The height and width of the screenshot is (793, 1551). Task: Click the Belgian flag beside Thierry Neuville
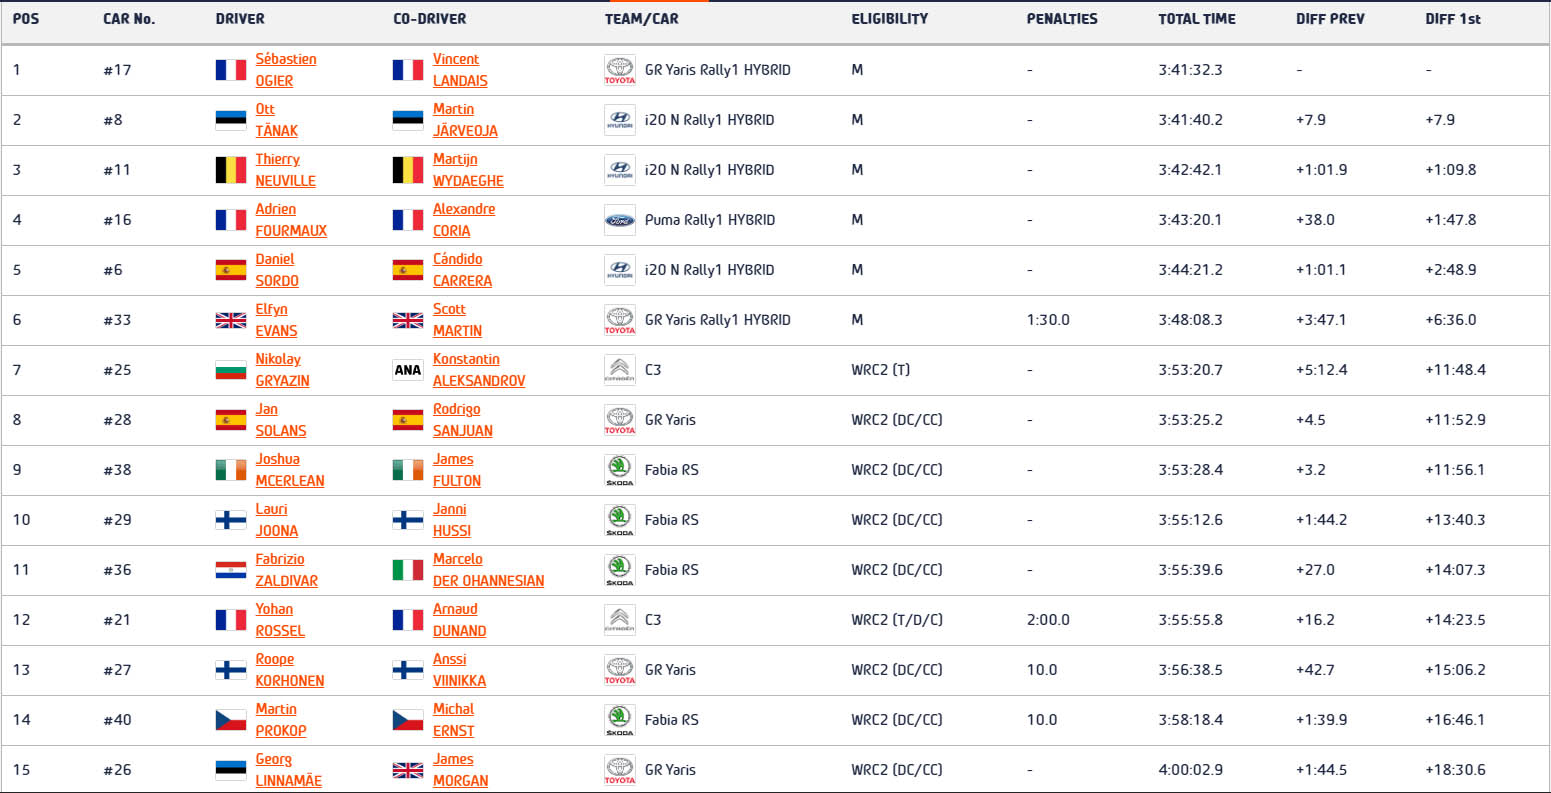point(231,170)
